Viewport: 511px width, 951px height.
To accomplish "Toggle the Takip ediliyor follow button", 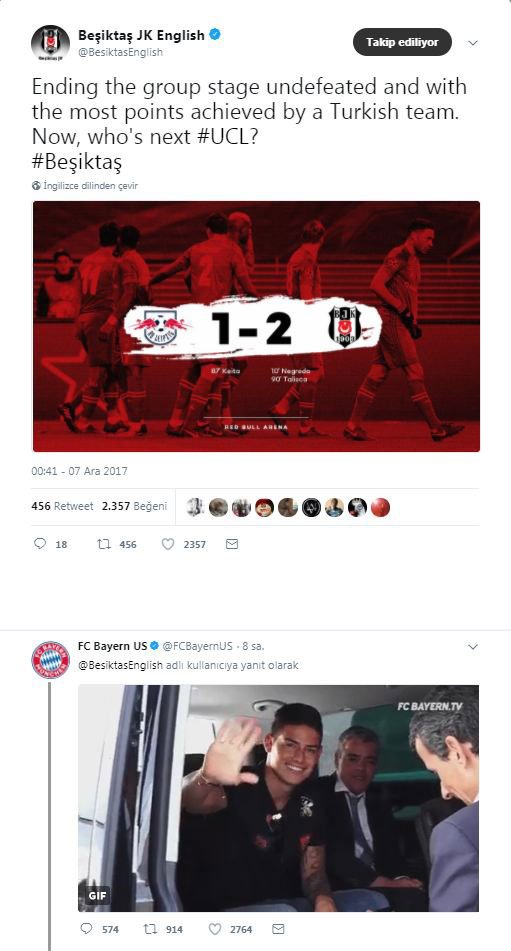I will [402, 42].
